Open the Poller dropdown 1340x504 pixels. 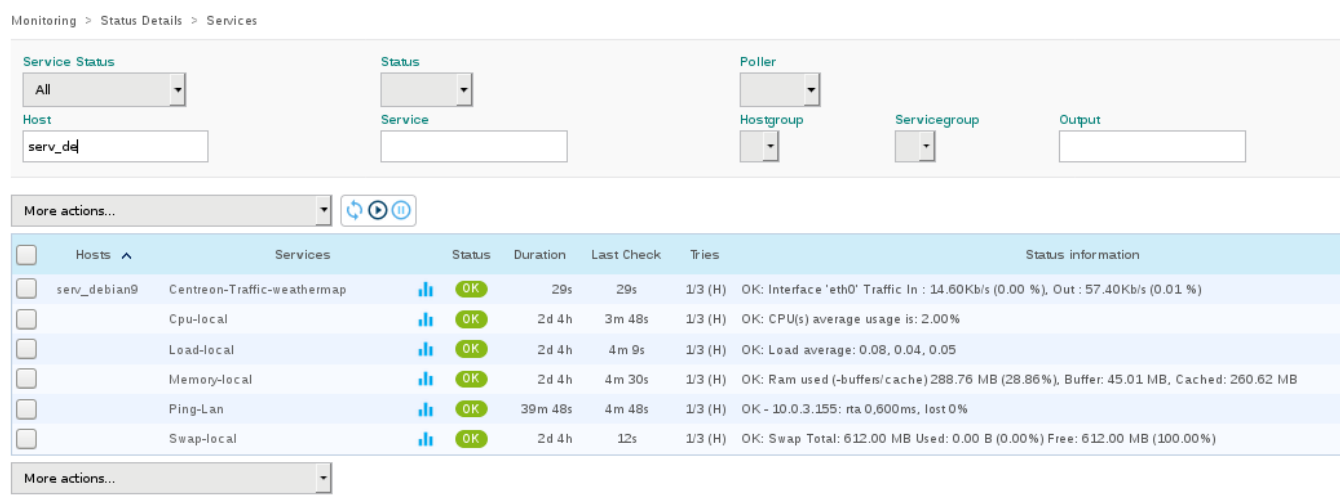pos(780,90)
